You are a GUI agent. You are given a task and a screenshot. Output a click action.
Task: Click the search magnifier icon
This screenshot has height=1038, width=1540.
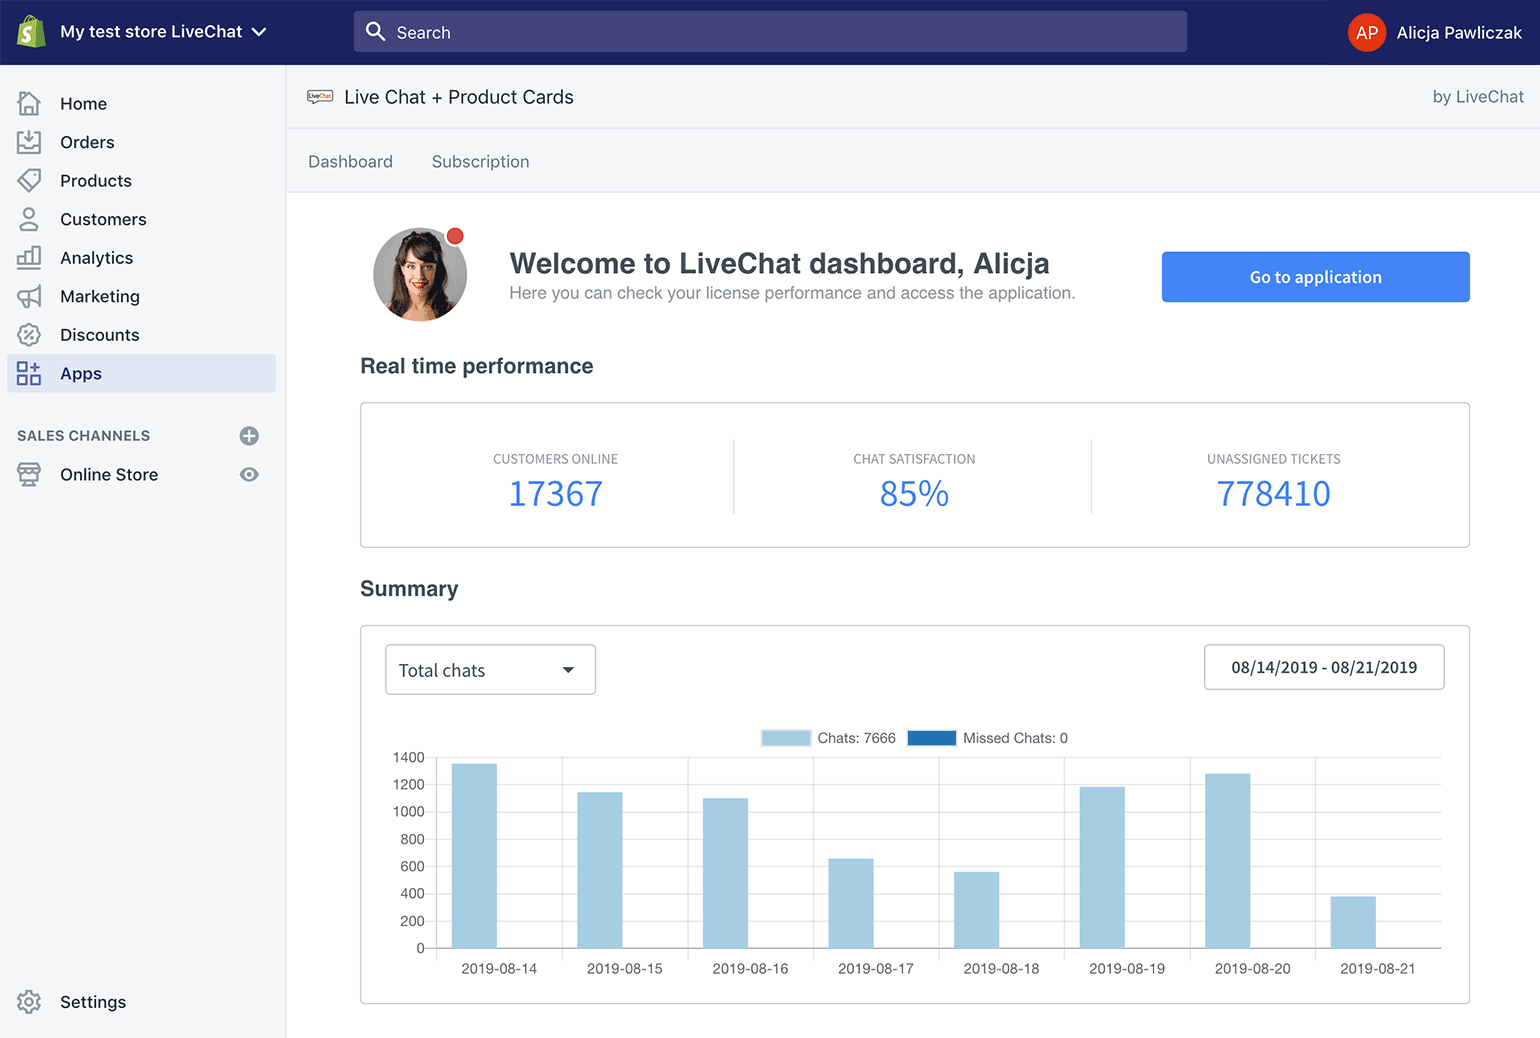point(376,32)
